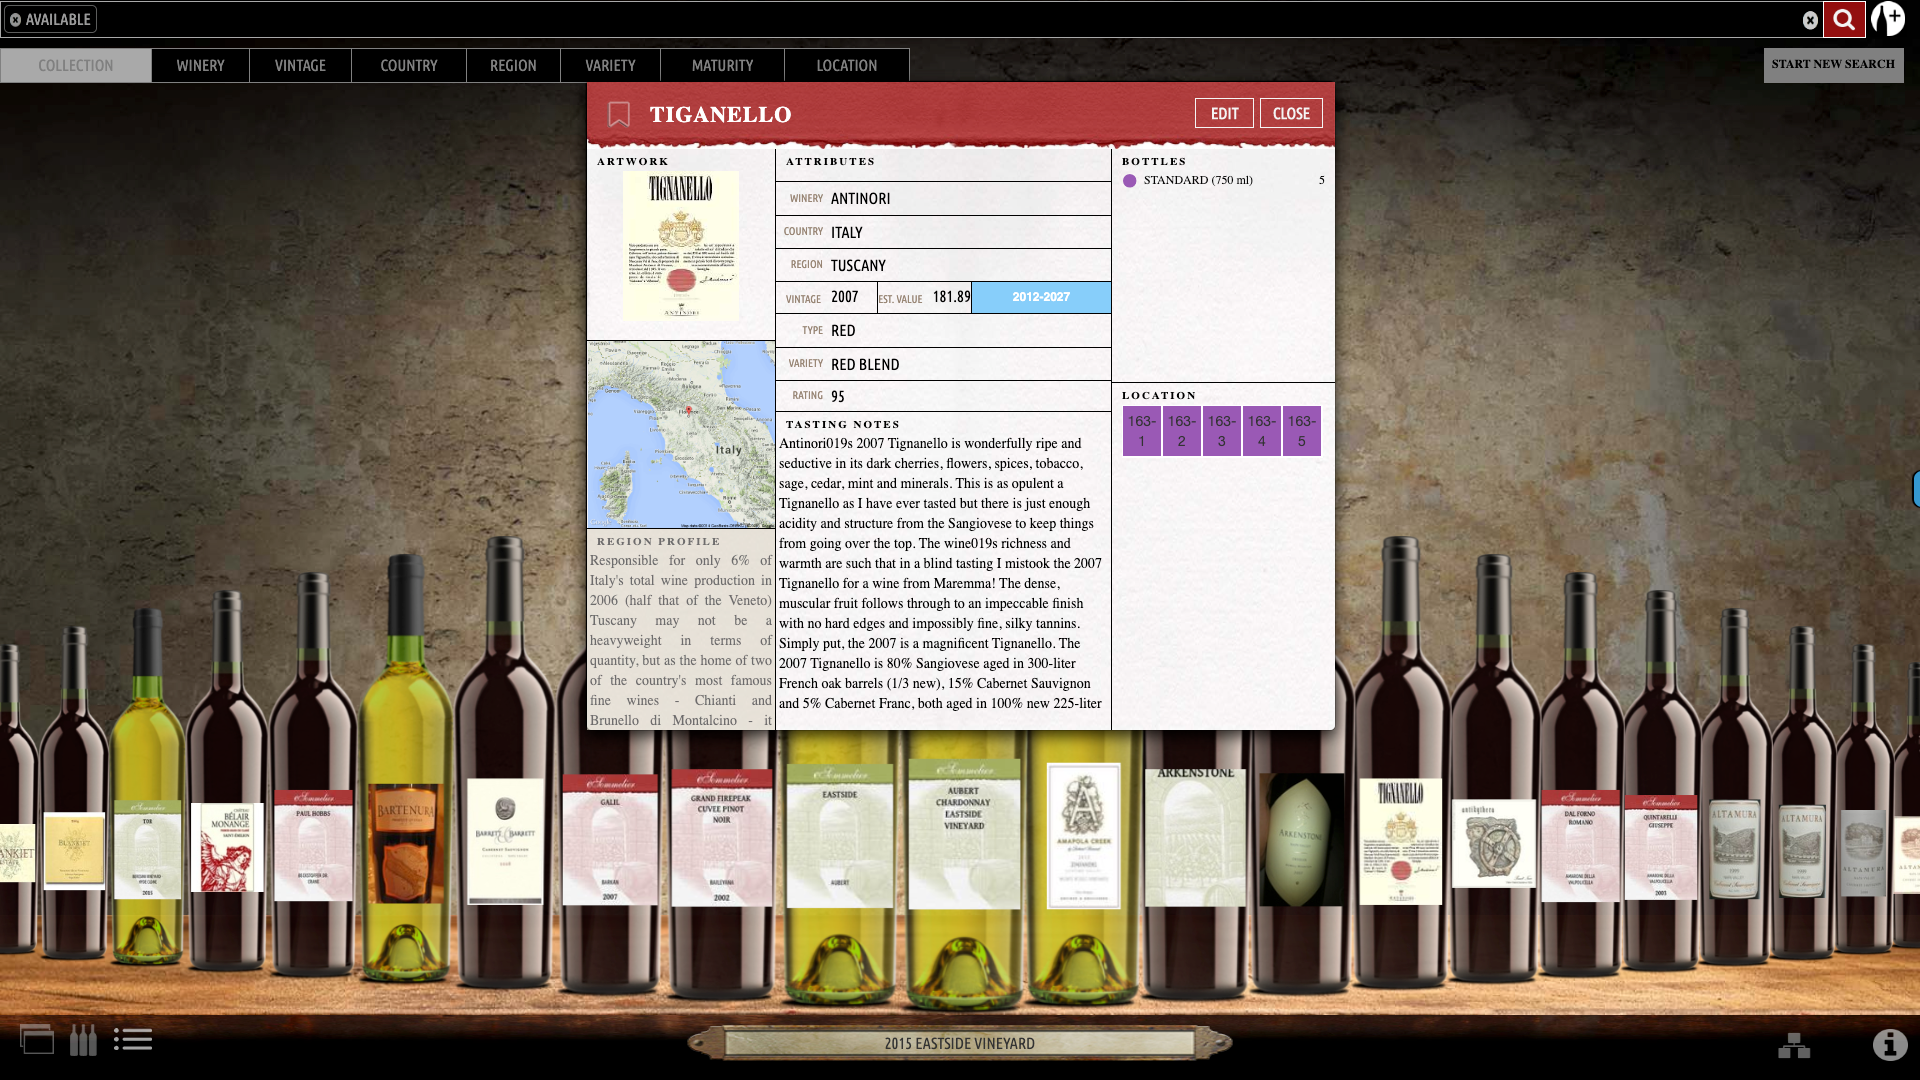Select the Antikythera bottle

click(x=1493, y=770)
